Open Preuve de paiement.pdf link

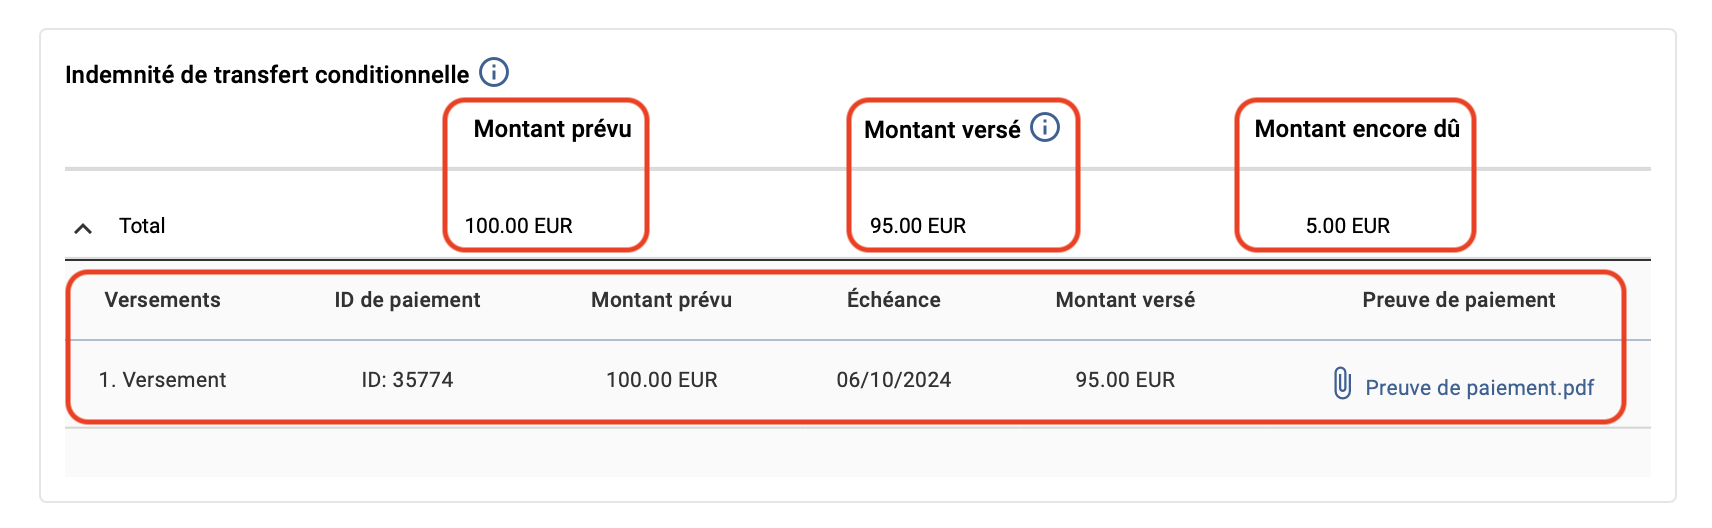tap(1479, 388)
